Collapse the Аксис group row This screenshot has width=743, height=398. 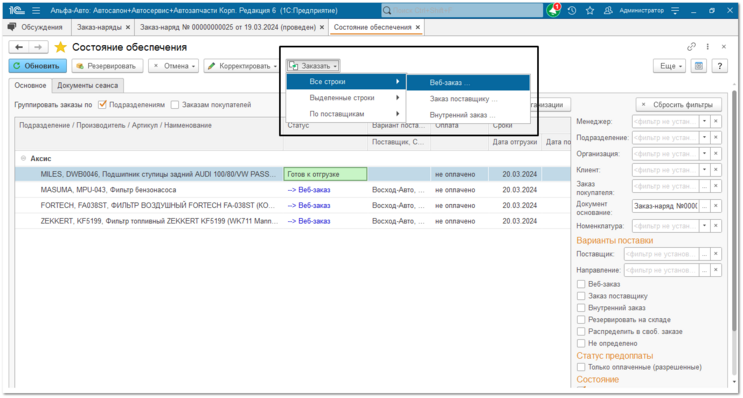pos(23,158)
